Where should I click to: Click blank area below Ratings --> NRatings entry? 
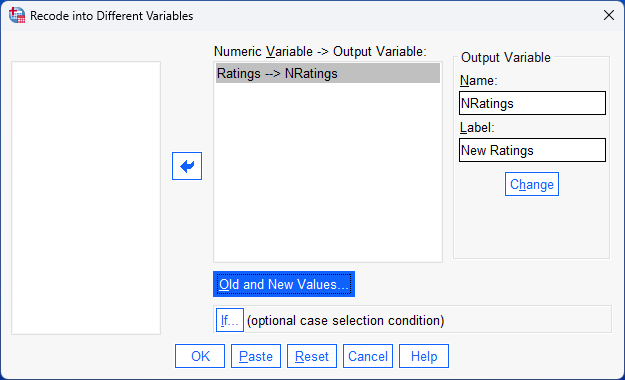click(x=328, y=171)
